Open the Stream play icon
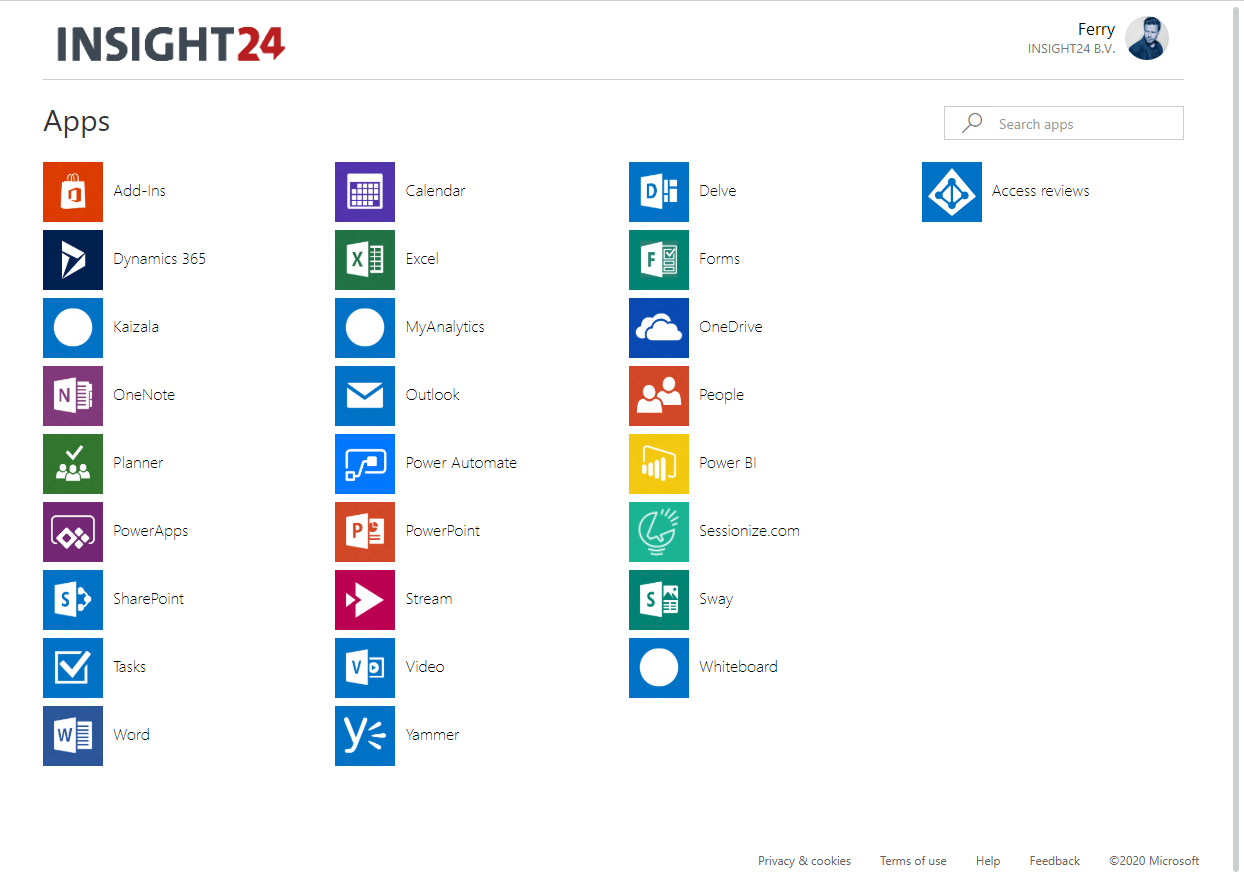Image resolution: width=1244 pixels, height=878 pixels. coord(365,600)
